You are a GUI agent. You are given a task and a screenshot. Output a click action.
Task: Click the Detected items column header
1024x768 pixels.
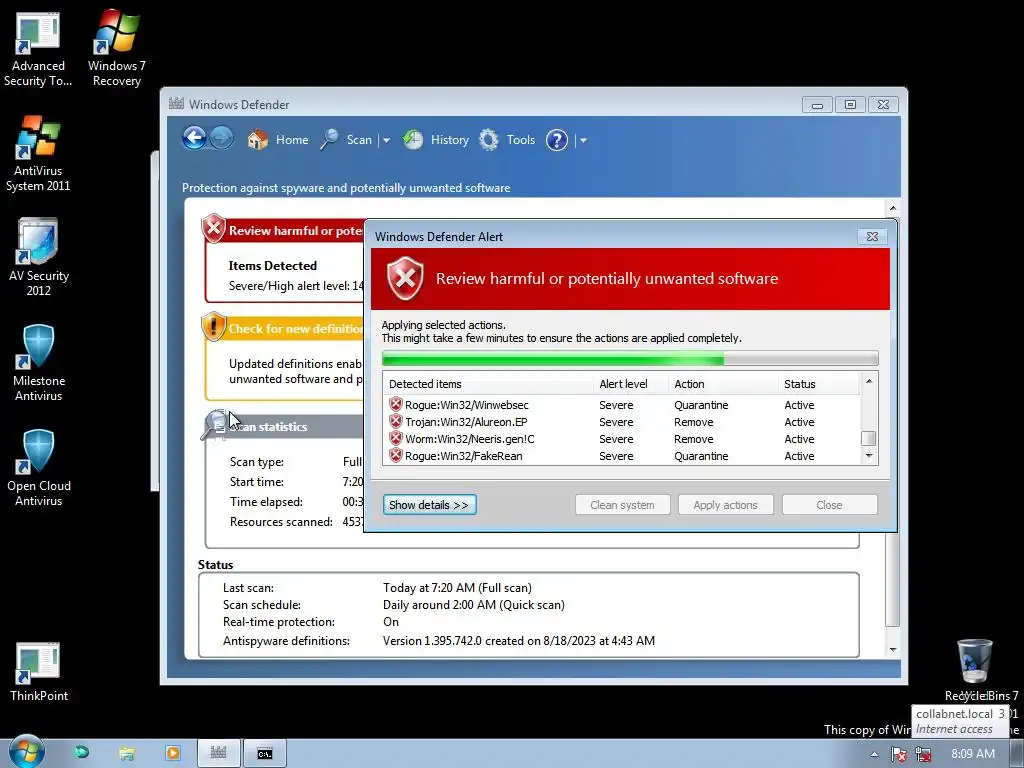coord(488,384)
